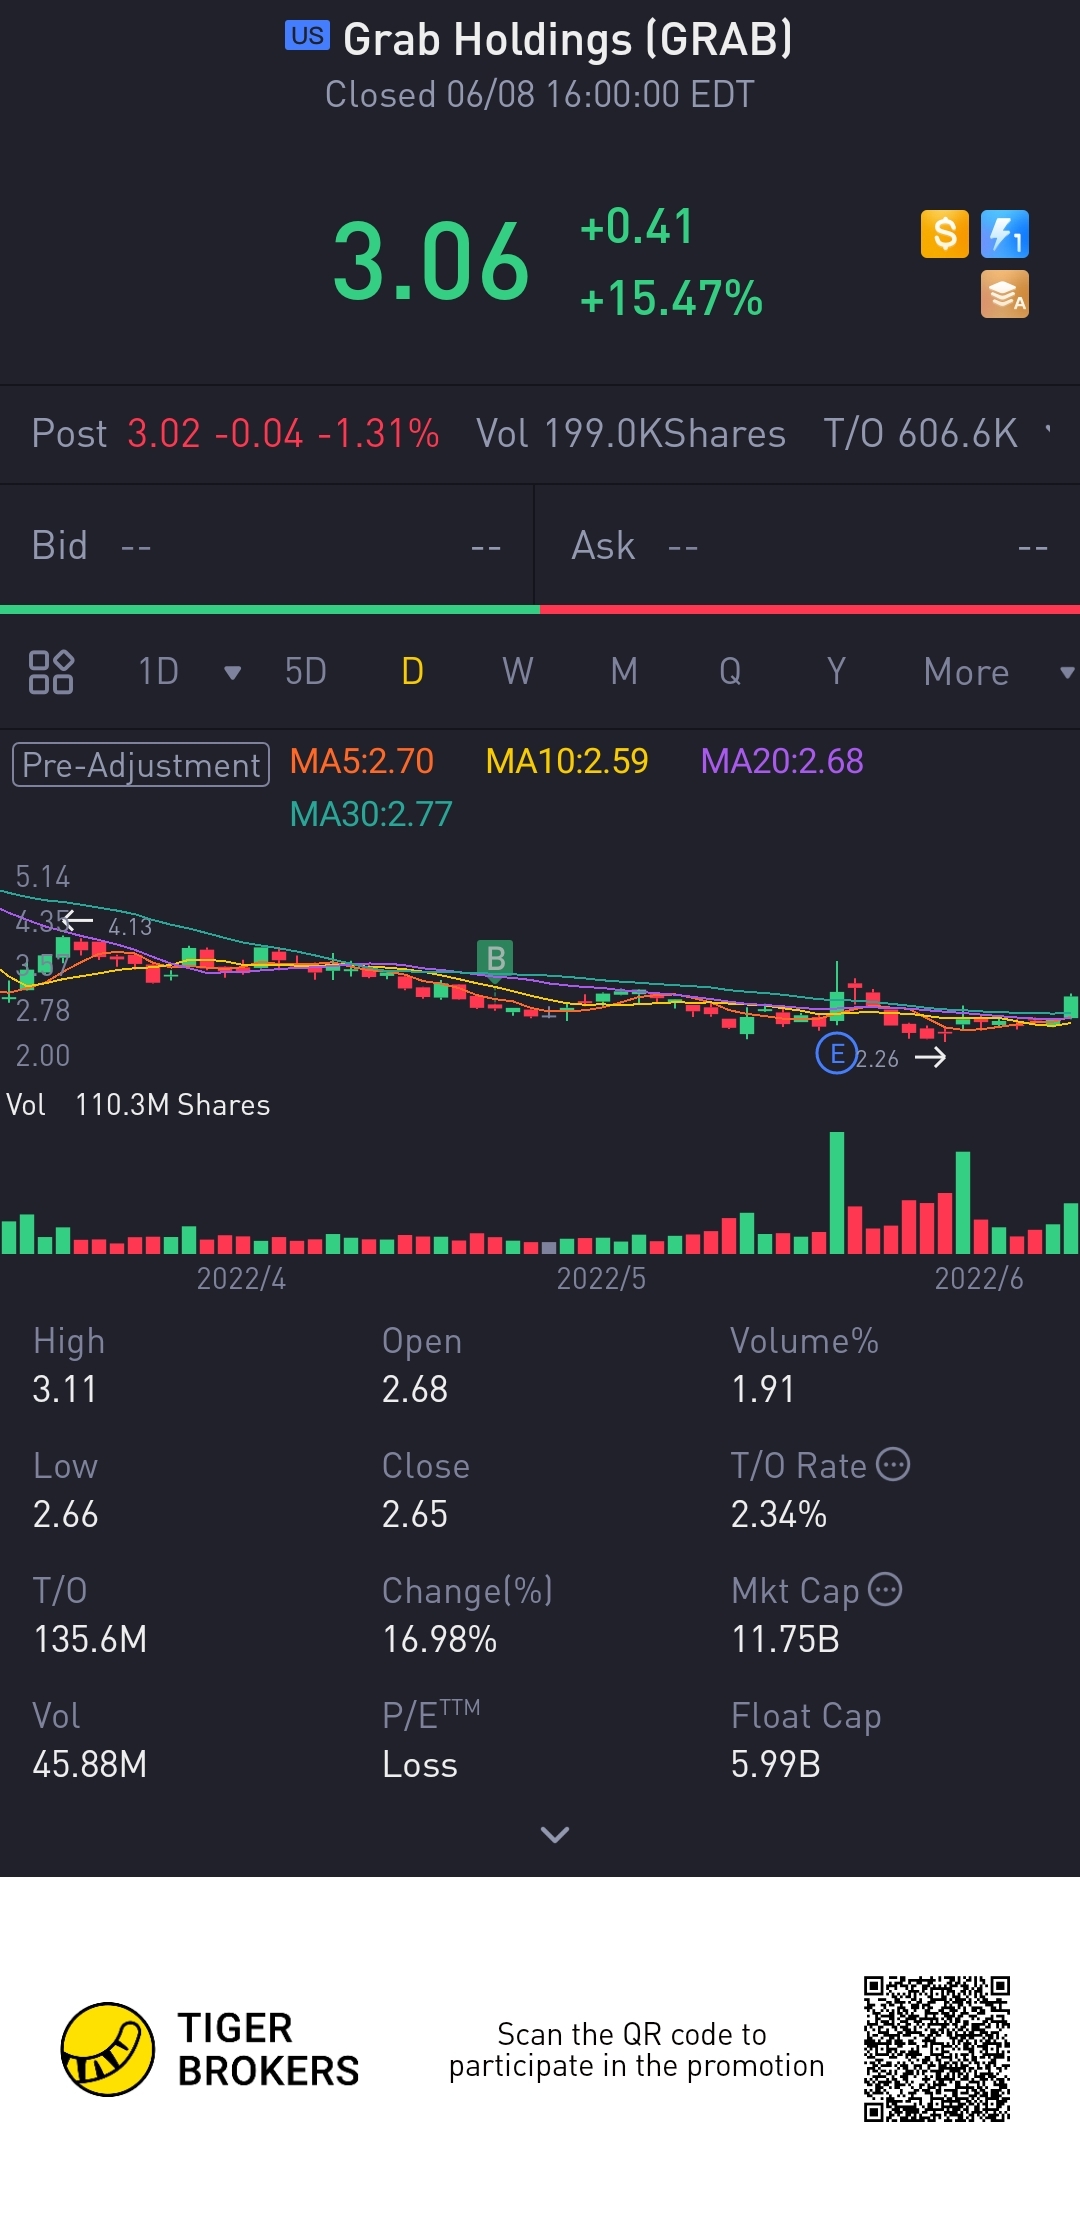The width and height of the screenshot is (1080, 2222).
Task: Tap the High 3.11 value
Action: [65, 1390]
